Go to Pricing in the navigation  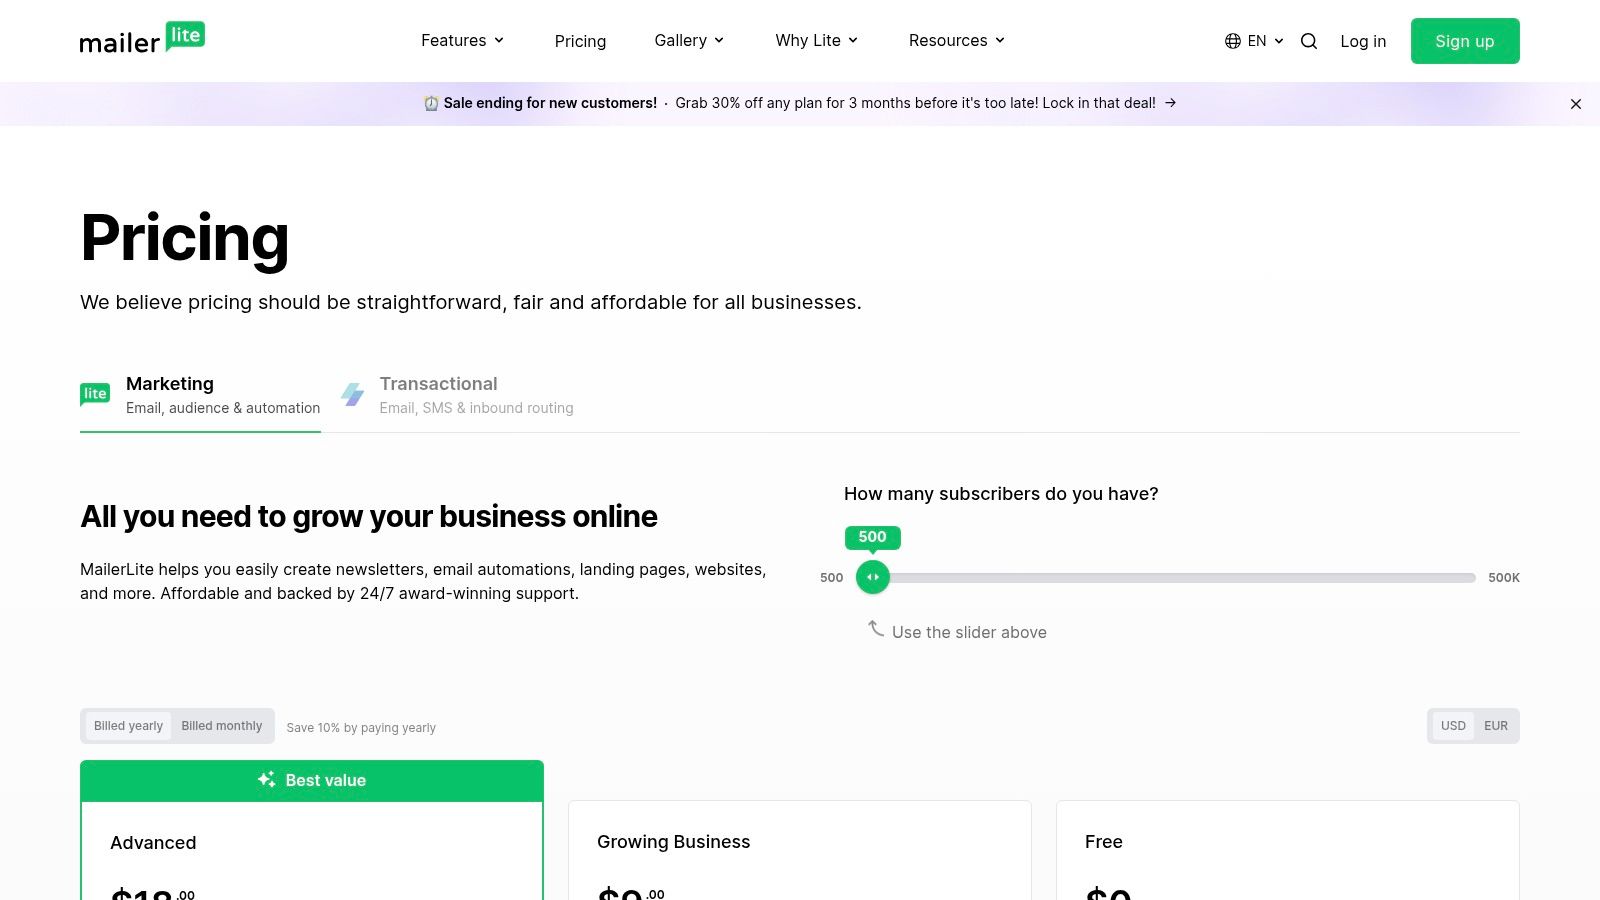click(580, 41)
